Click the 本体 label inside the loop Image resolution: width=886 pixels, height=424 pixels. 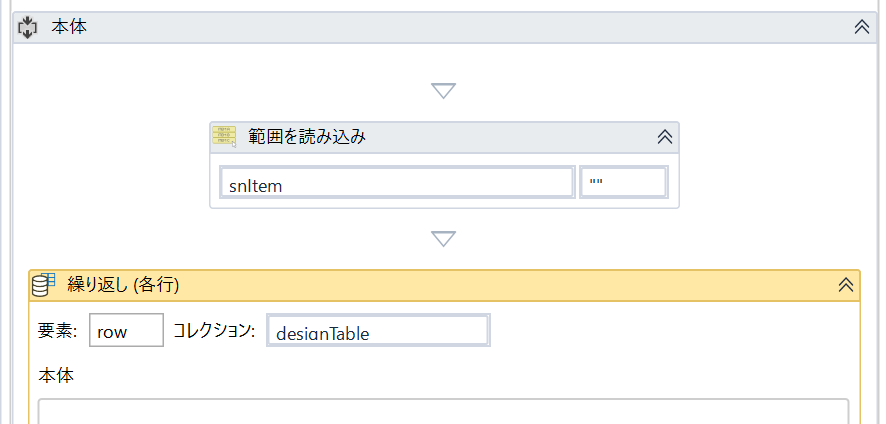56,376
